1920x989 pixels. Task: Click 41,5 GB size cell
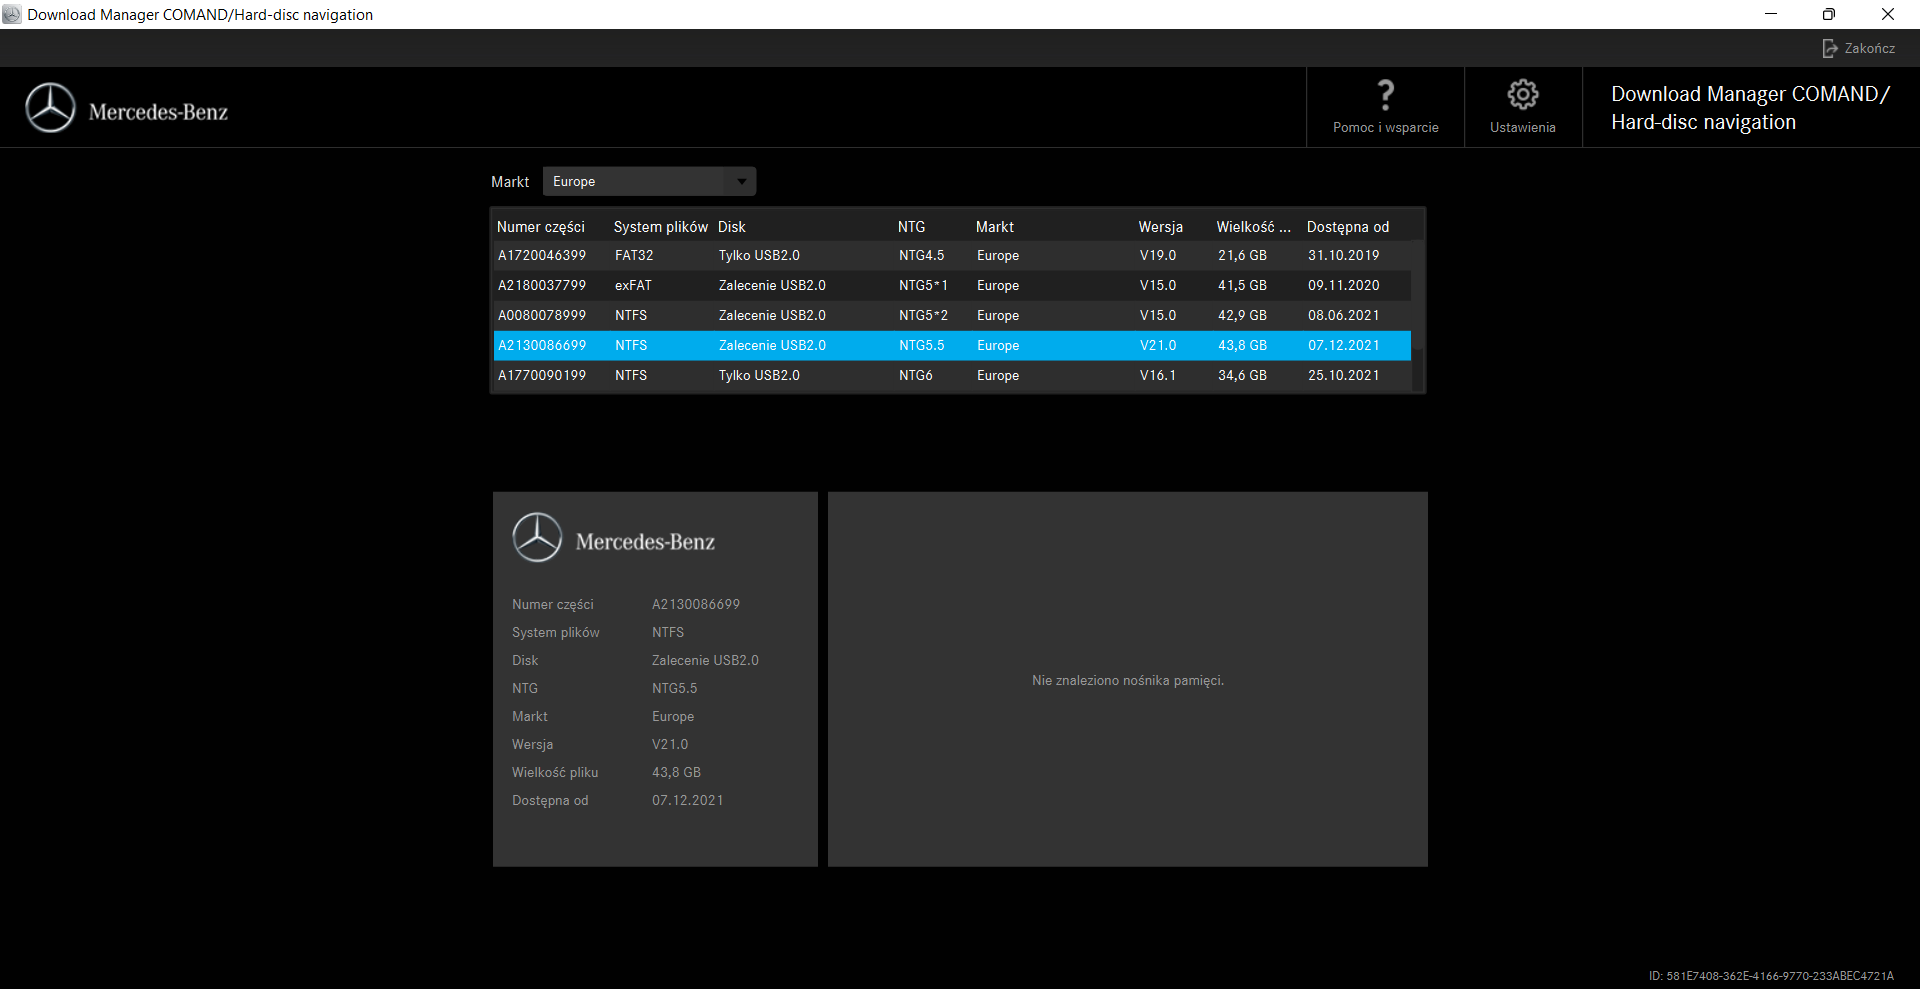1242,285
